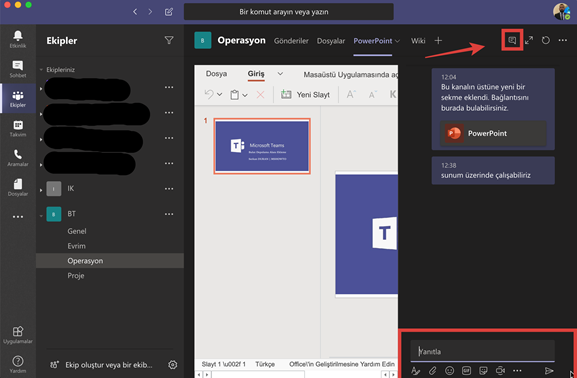Open undo dropdown arrow

coord(220,95)
